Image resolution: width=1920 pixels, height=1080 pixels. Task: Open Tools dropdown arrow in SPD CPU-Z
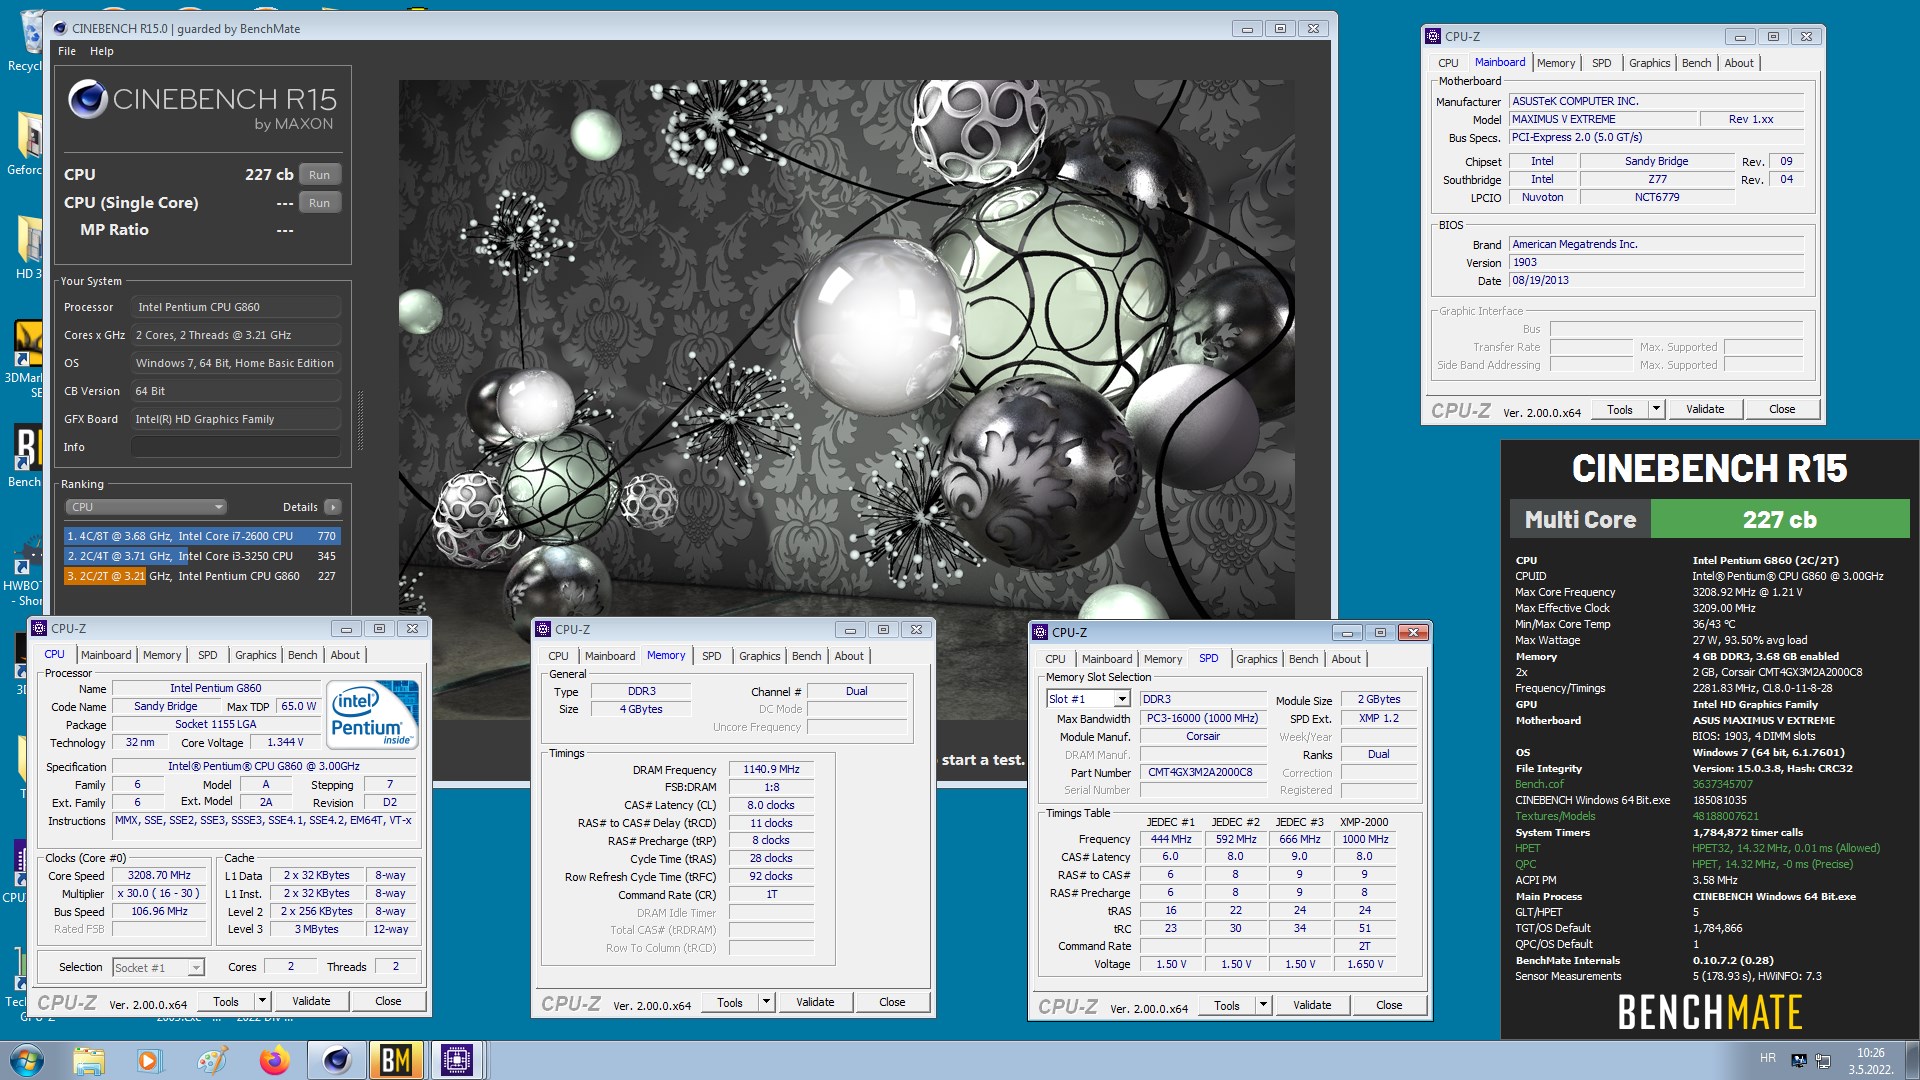(1263, 1005)
